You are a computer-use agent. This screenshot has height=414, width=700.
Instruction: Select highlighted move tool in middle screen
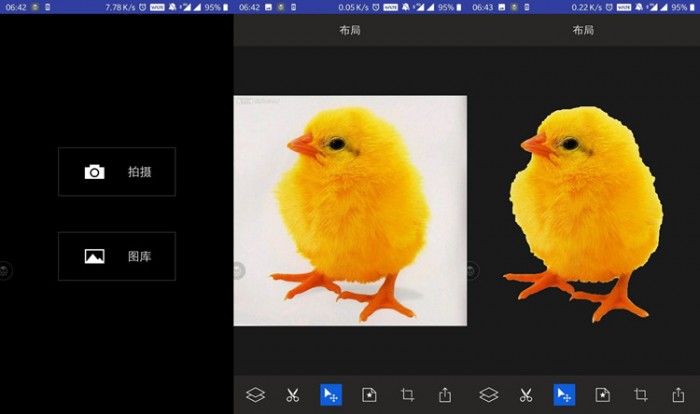coord(331,395)
